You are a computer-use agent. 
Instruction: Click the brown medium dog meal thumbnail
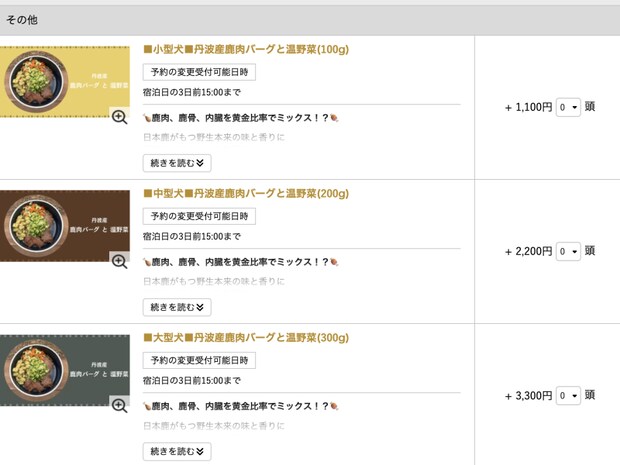[60, 226]
